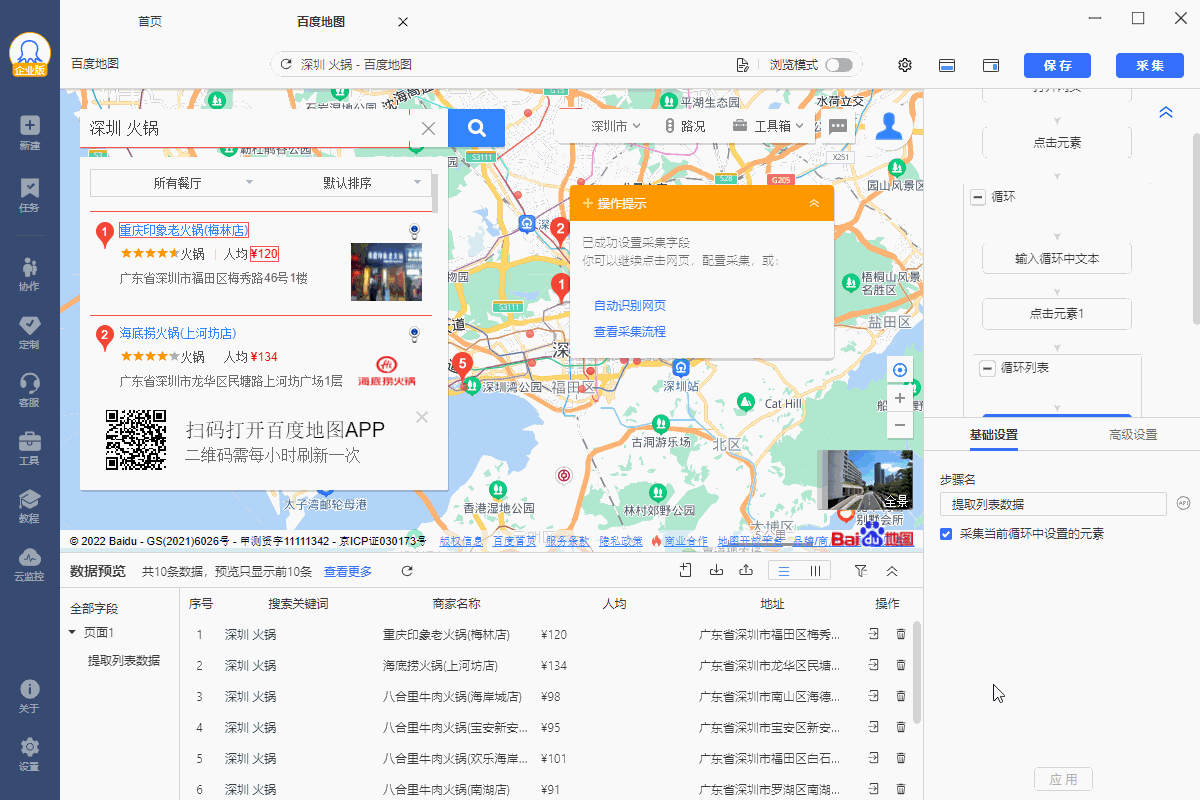Click the 查看采集流程 link

coord(630,332)
